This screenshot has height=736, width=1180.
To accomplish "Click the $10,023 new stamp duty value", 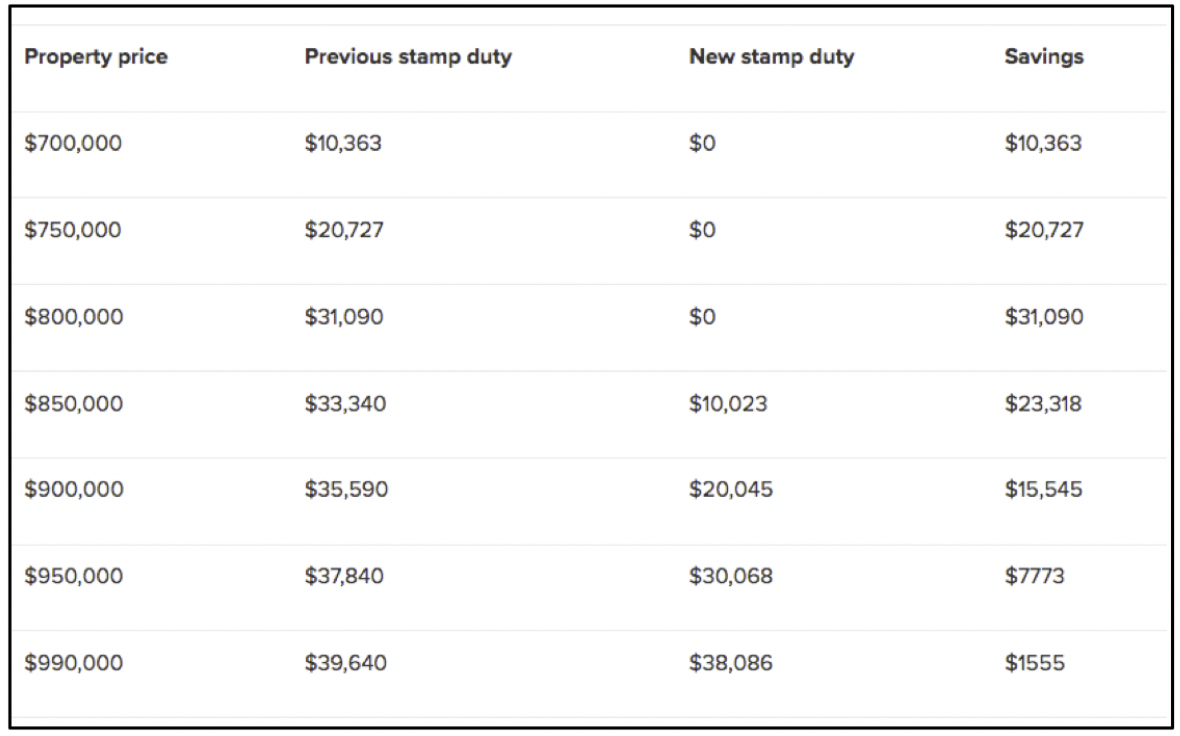I will pyautogui.click(x=728, y=404).
